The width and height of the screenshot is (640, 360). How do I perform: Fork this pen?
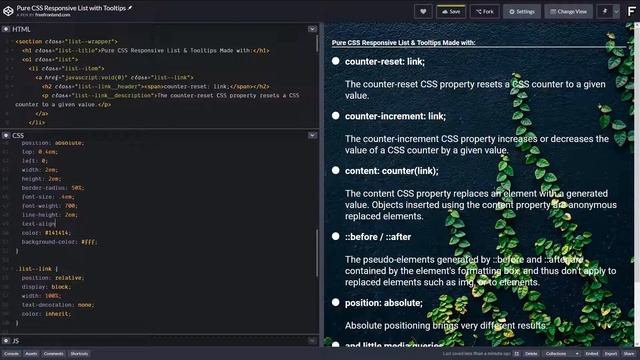click(485, 11)
